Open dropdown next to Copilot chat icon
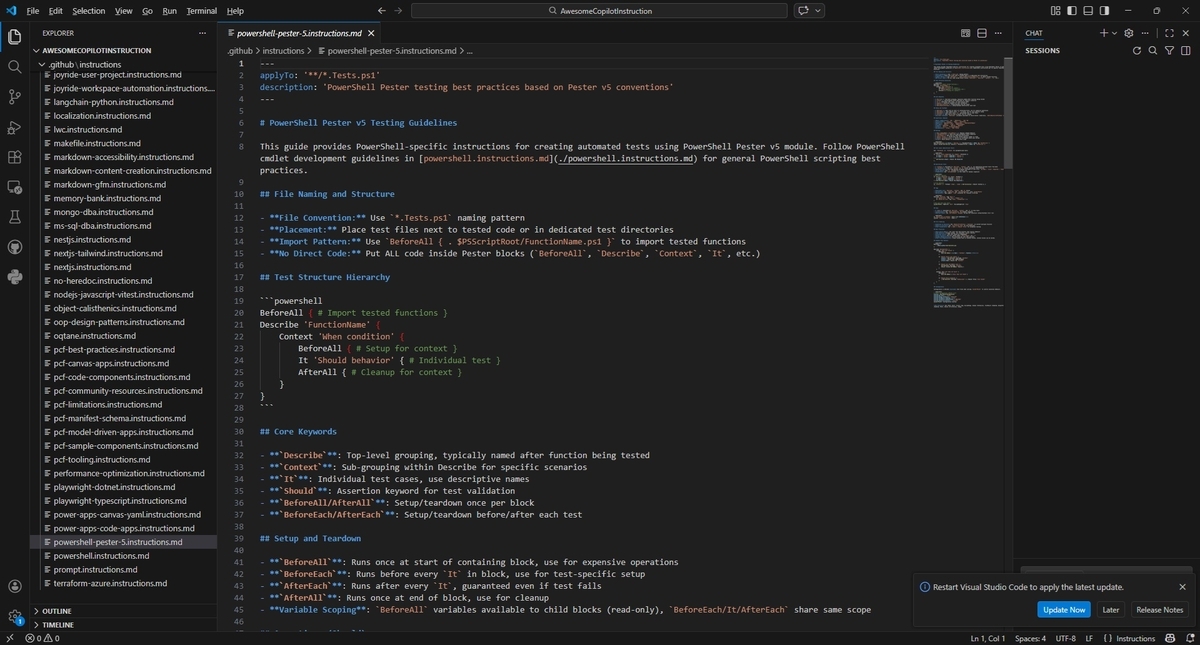 pyautogui.click(x=818, y=11)
